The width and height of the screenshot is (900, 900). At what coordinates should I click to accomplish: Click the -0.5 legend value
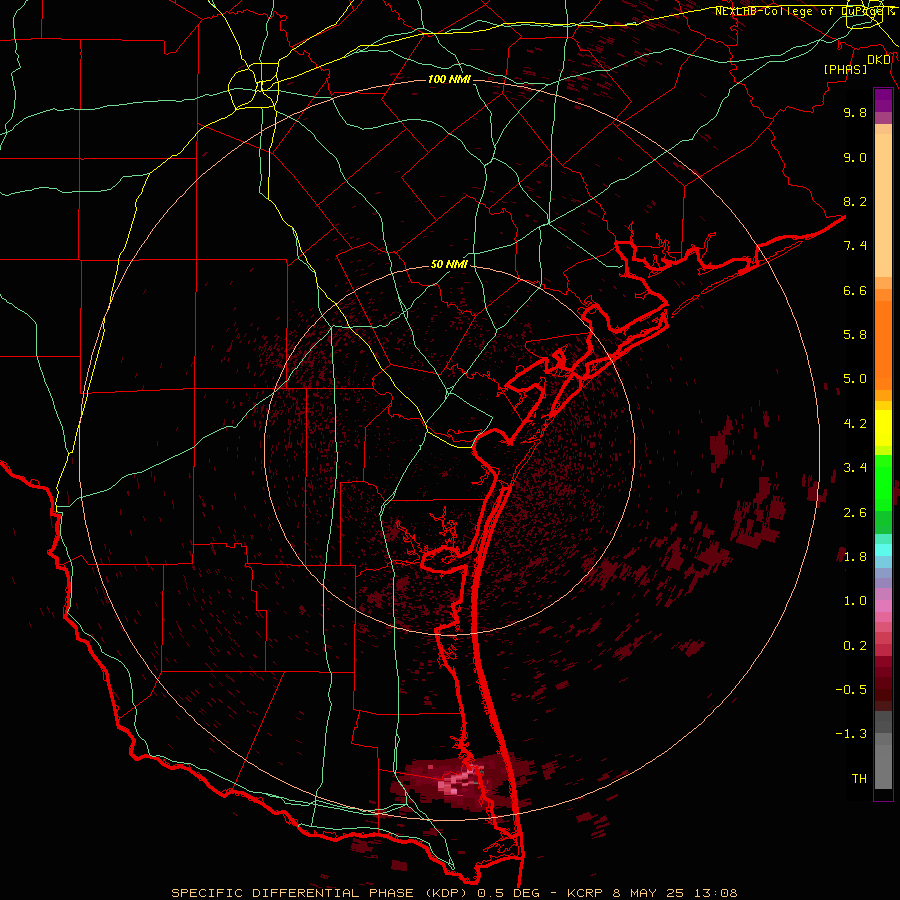851,690
